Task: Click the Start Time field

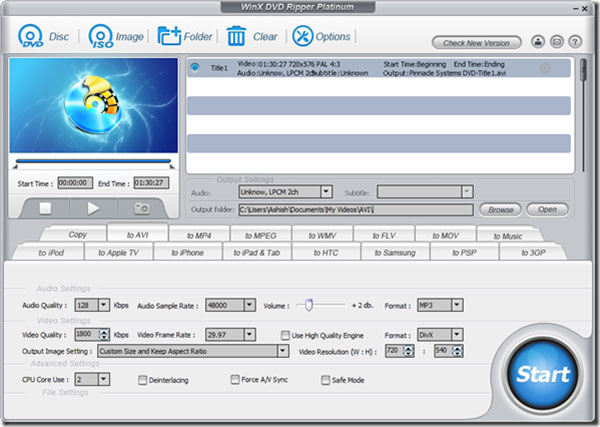Action: point(75,183)
